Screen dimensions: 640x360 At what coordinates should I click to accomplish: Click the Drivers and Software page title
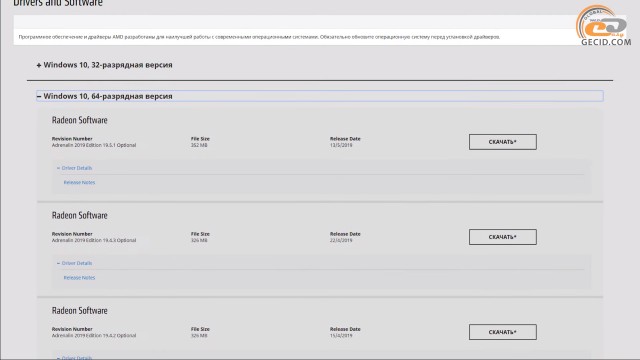click(x=58, y=3)
